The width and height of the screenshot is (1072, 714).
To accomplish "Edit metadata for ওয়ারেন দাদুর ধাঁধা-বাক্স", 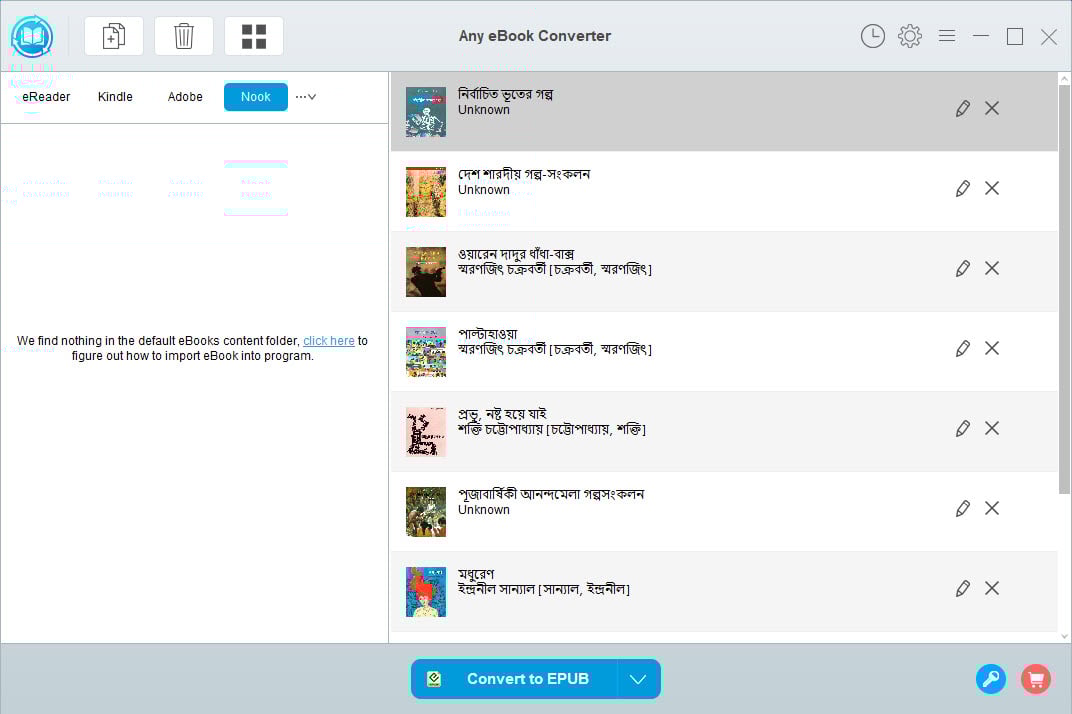I will coord(963,268).
